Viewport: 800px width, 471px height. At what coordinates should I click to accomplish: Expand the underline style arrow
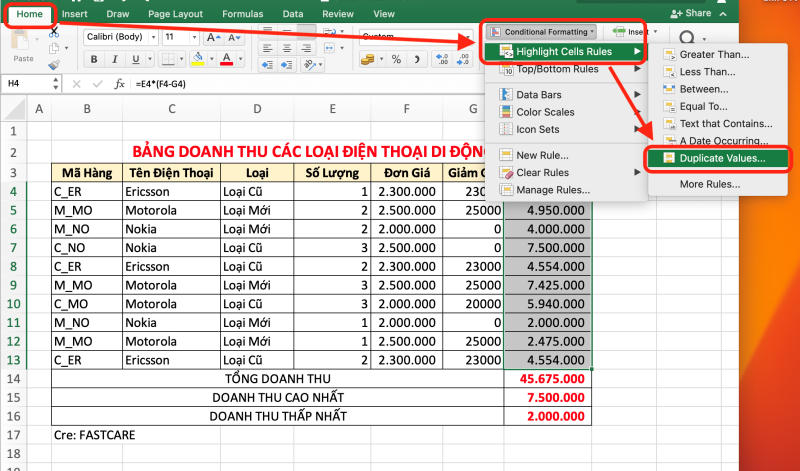pyautogui.click(x=149, y=59)
